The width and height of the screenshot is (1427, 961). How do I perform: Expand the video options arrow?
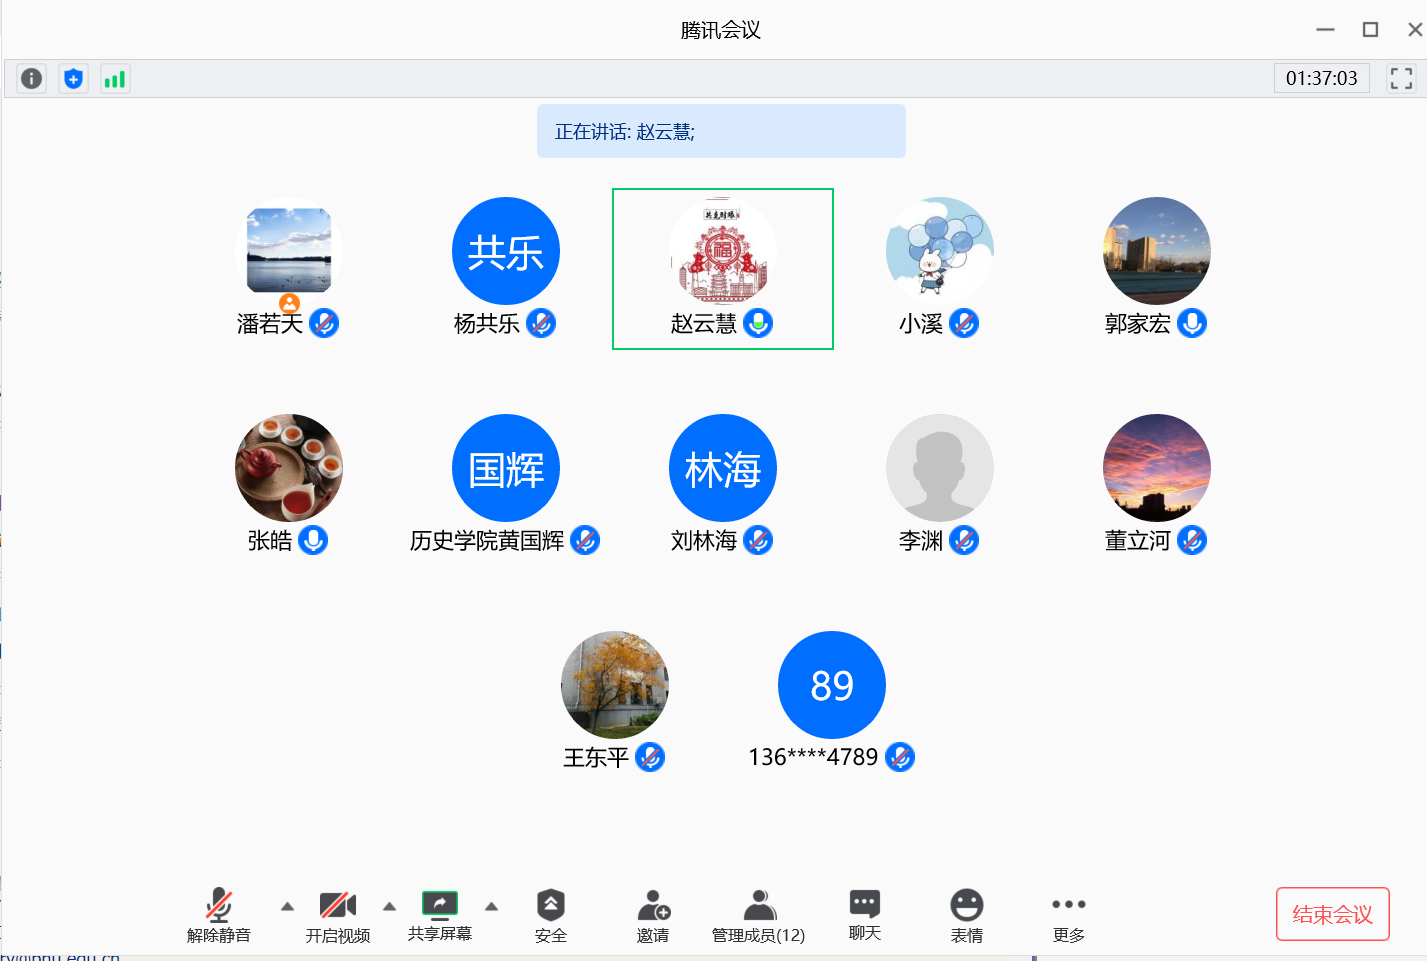[x=389, y=906]
